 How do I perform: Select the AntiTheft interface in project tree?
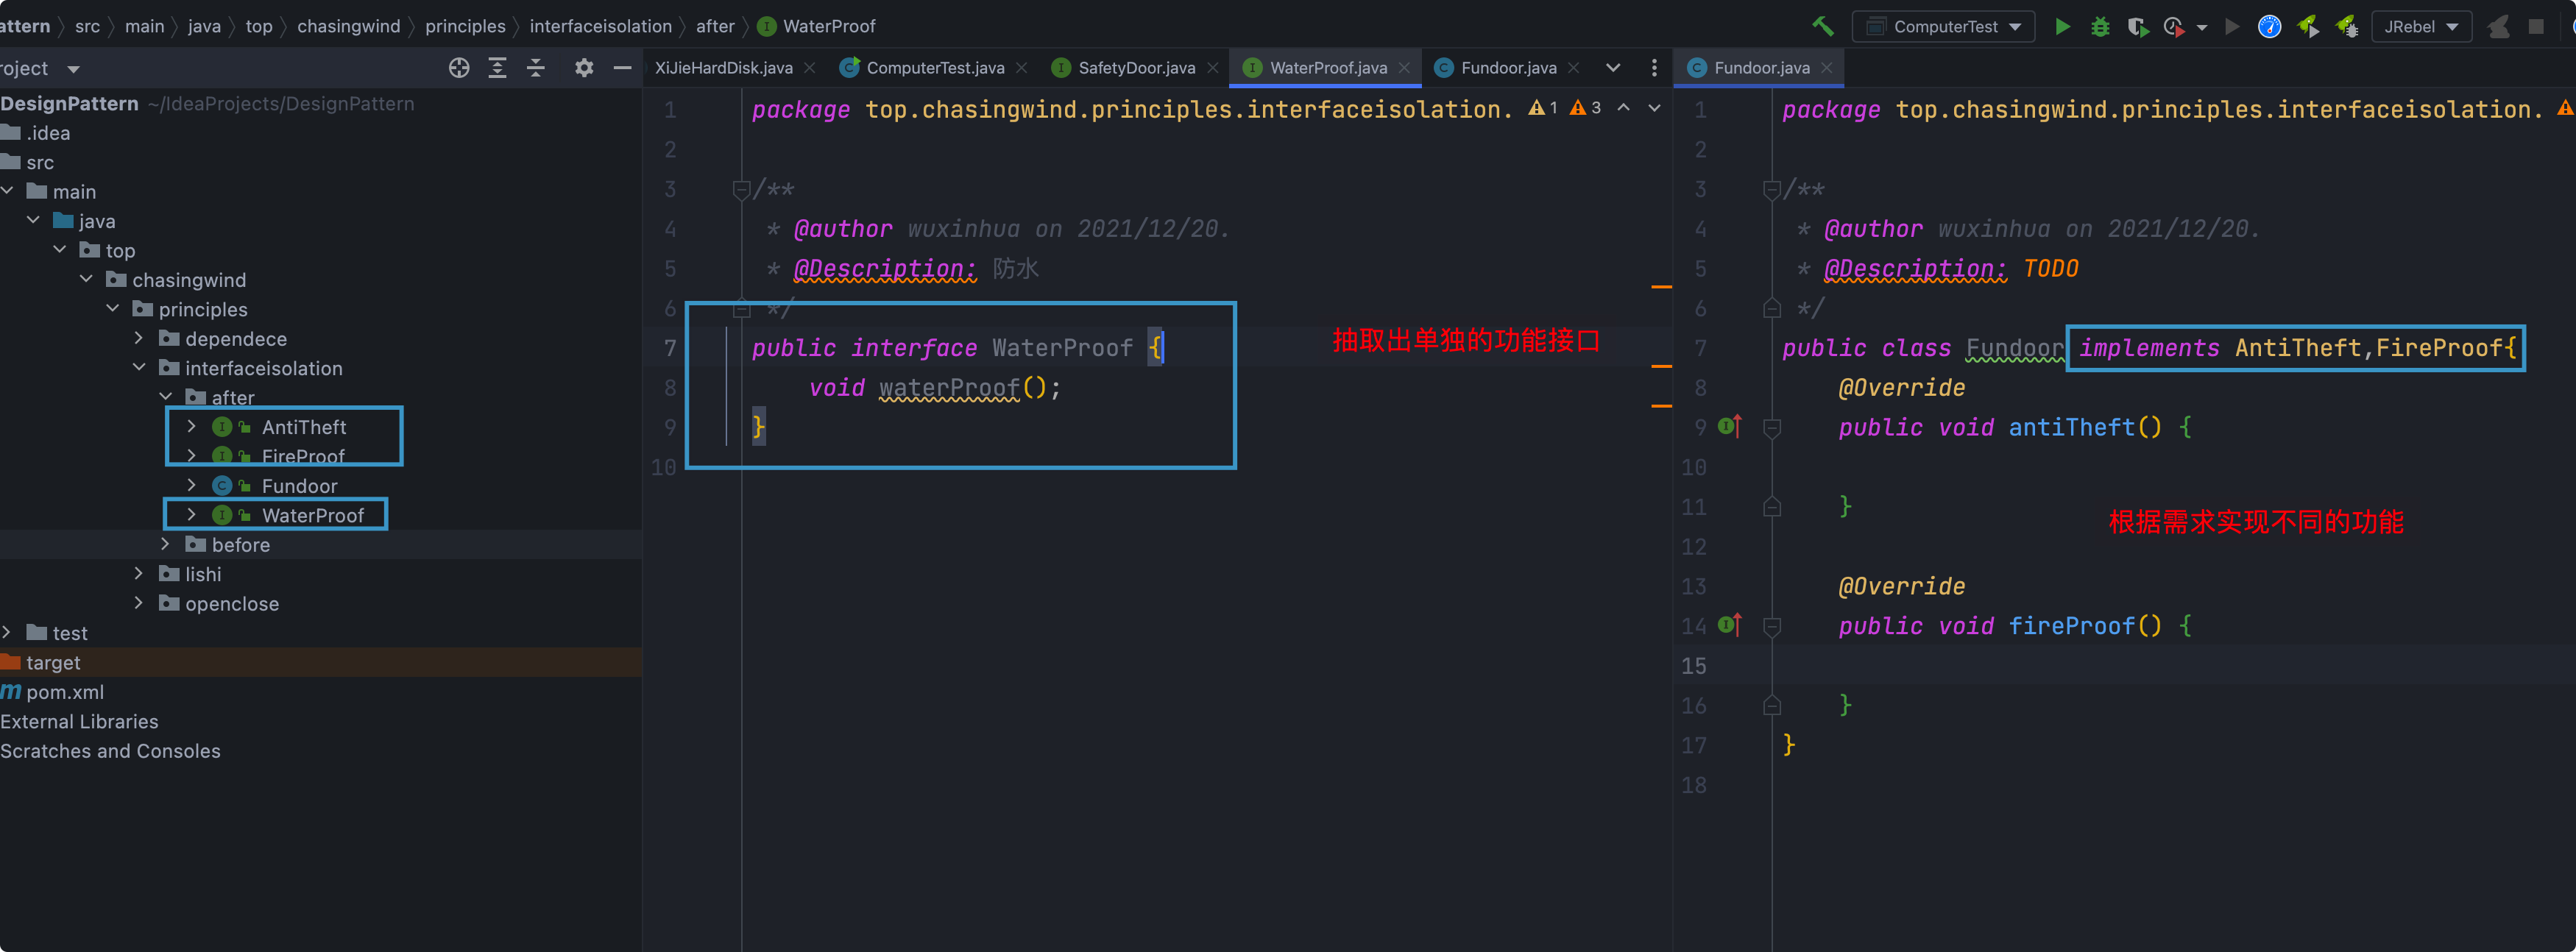click(303, 427)
